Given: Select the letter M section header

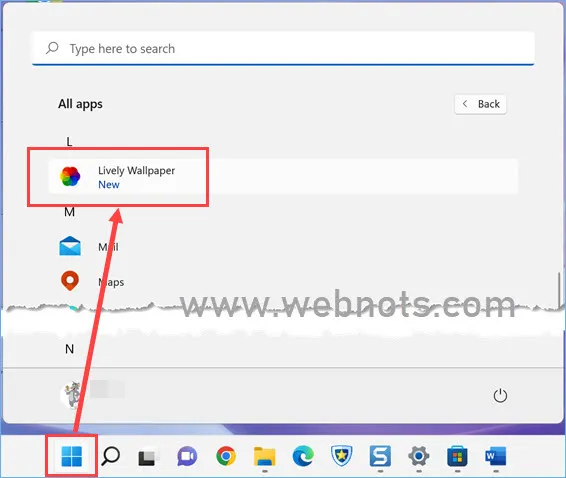Looking at the screenshot, I should (69, 212).
